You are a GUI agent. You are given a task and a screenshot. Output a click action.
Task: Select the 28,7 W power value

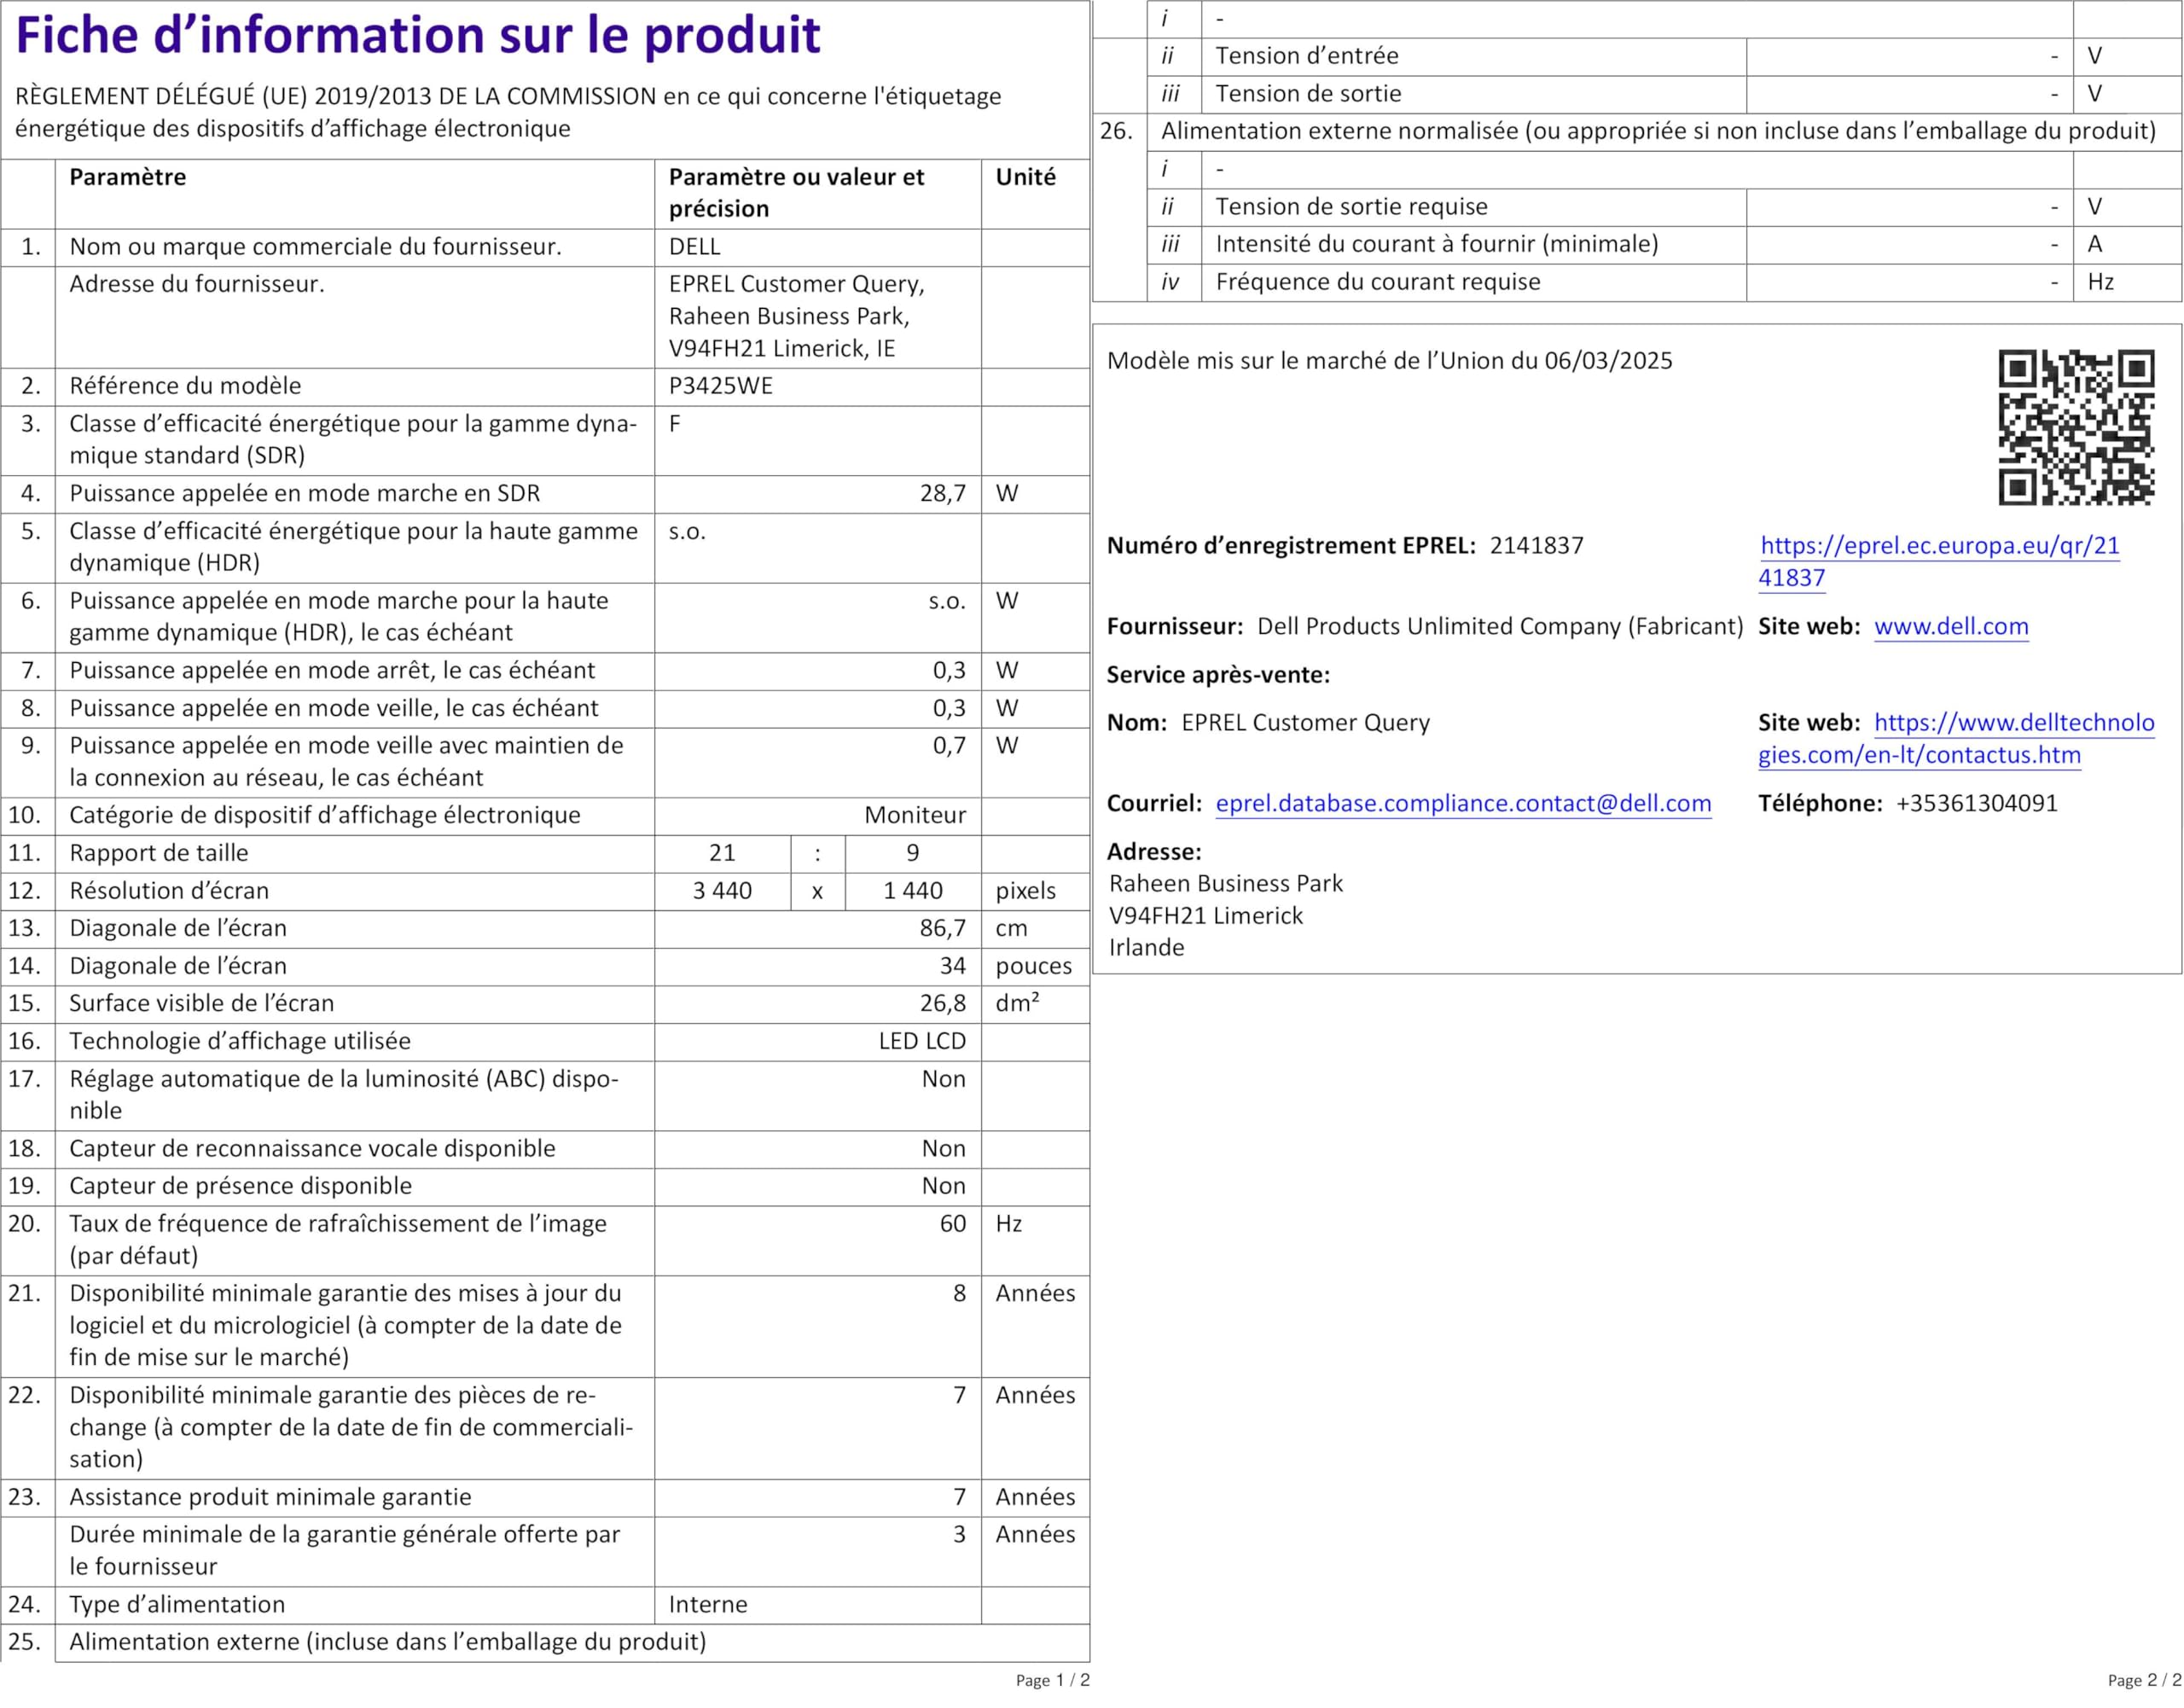942,494
